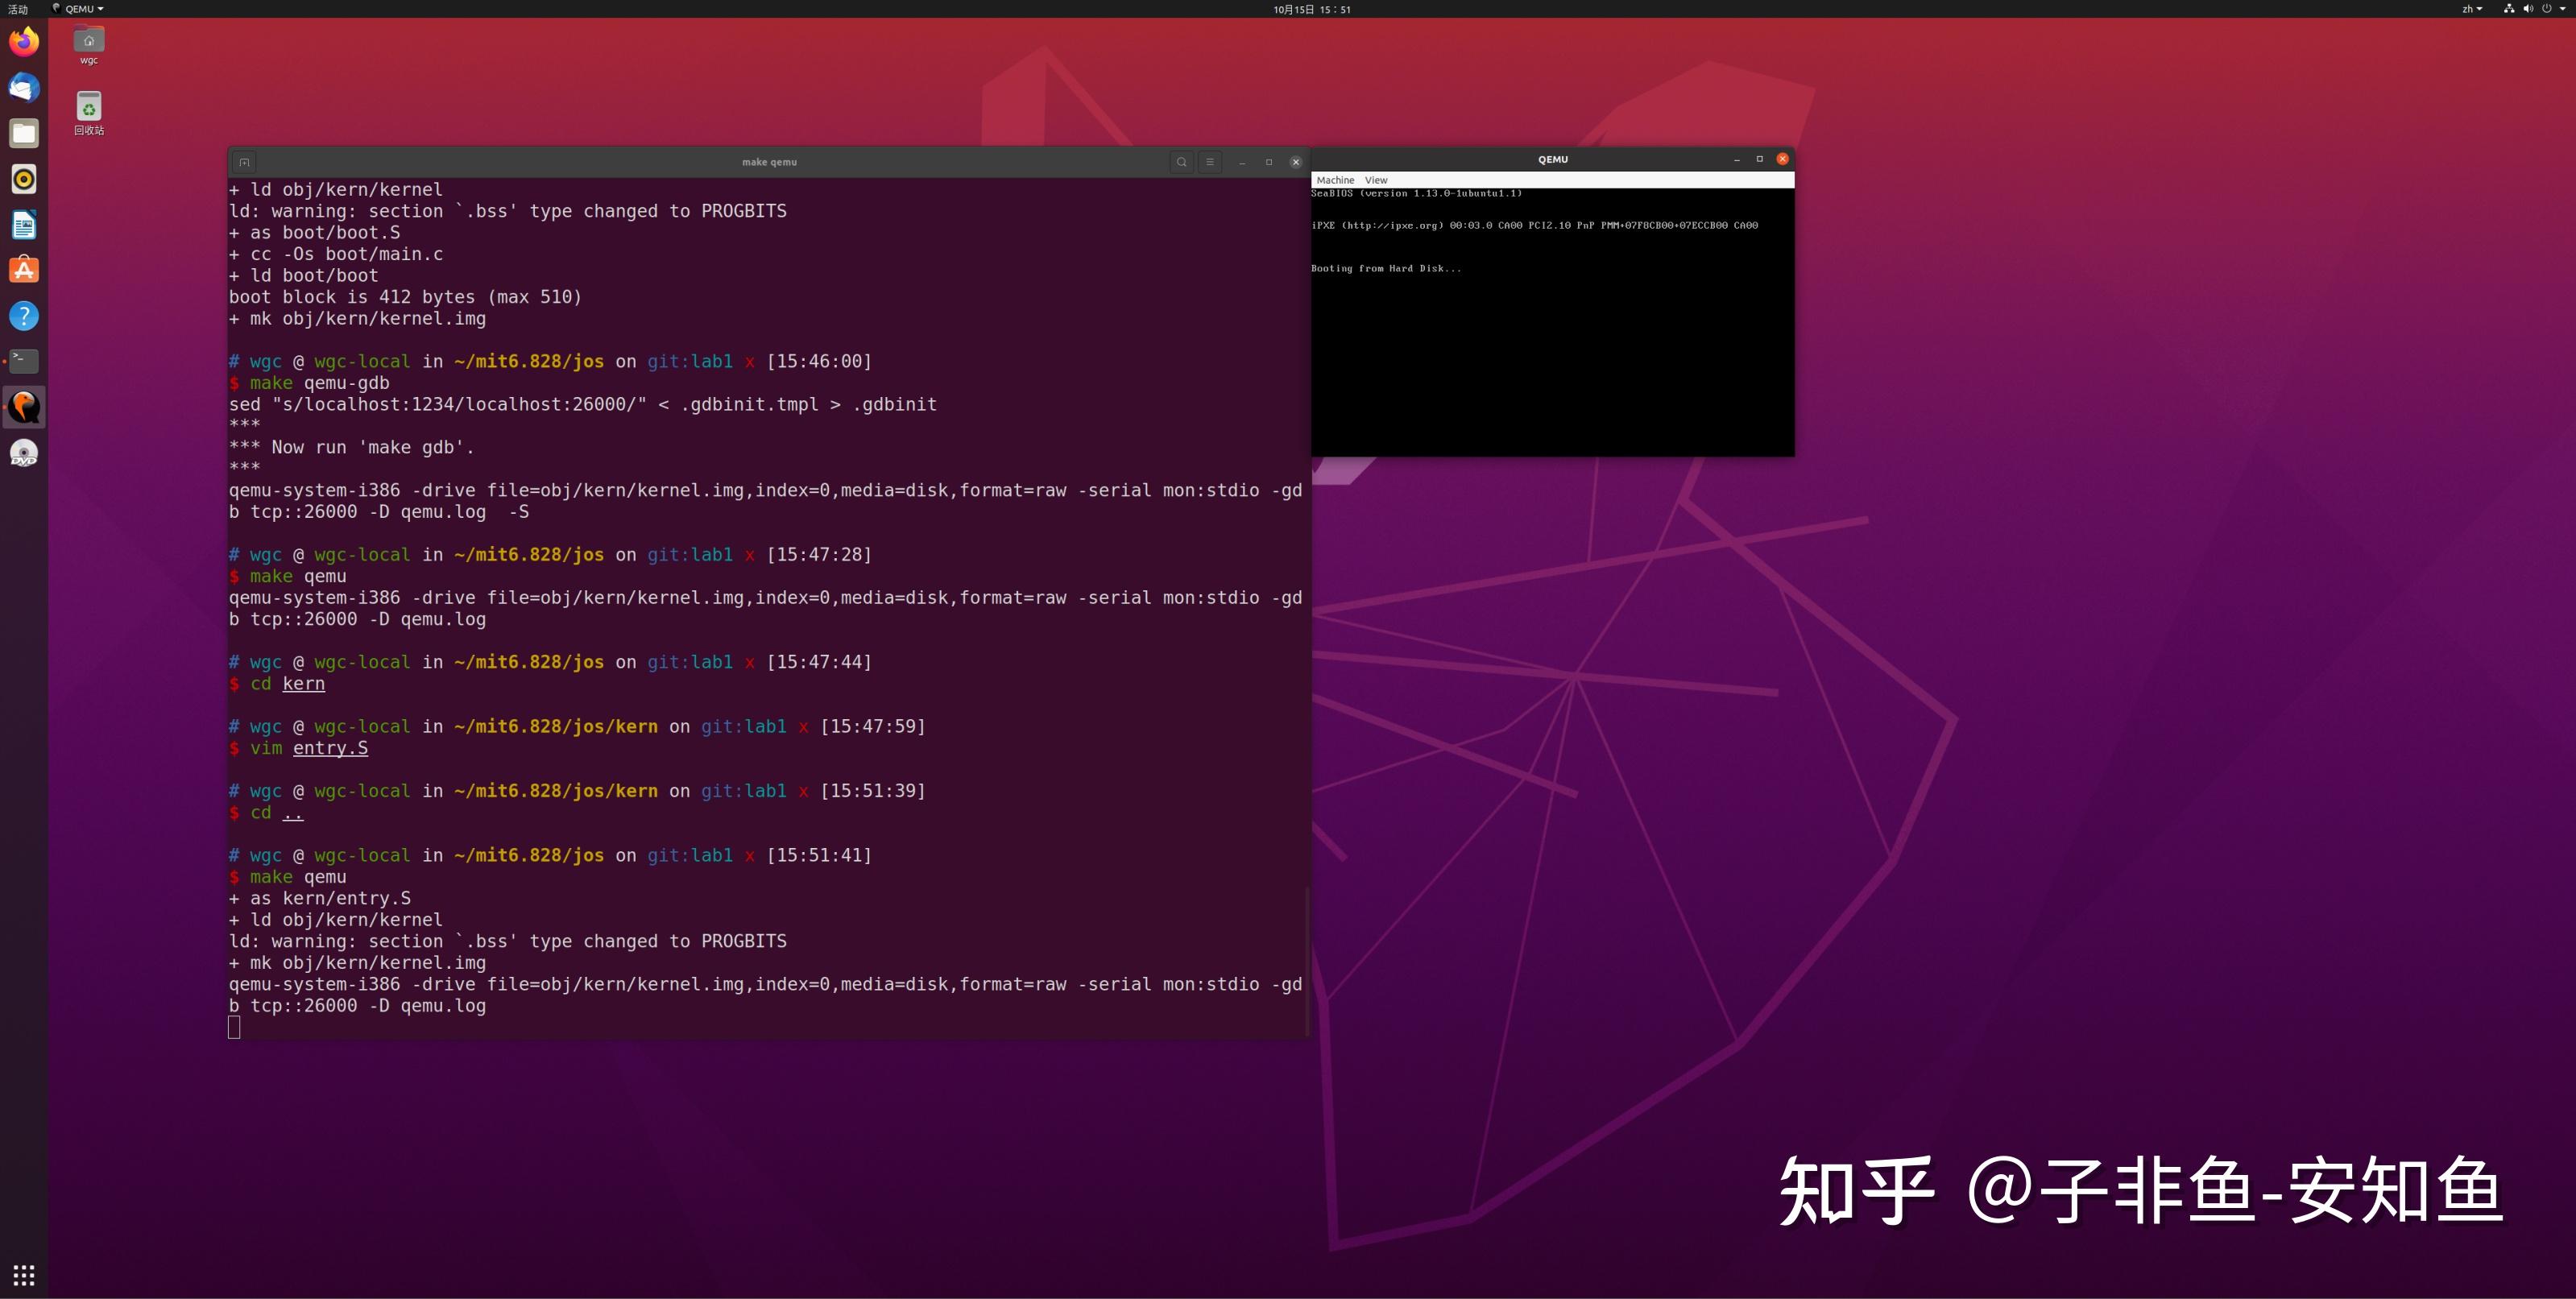Mute sound via the speaker icon
The height and width of the screenshot is (1299, 2576).
click(2530, 8)
